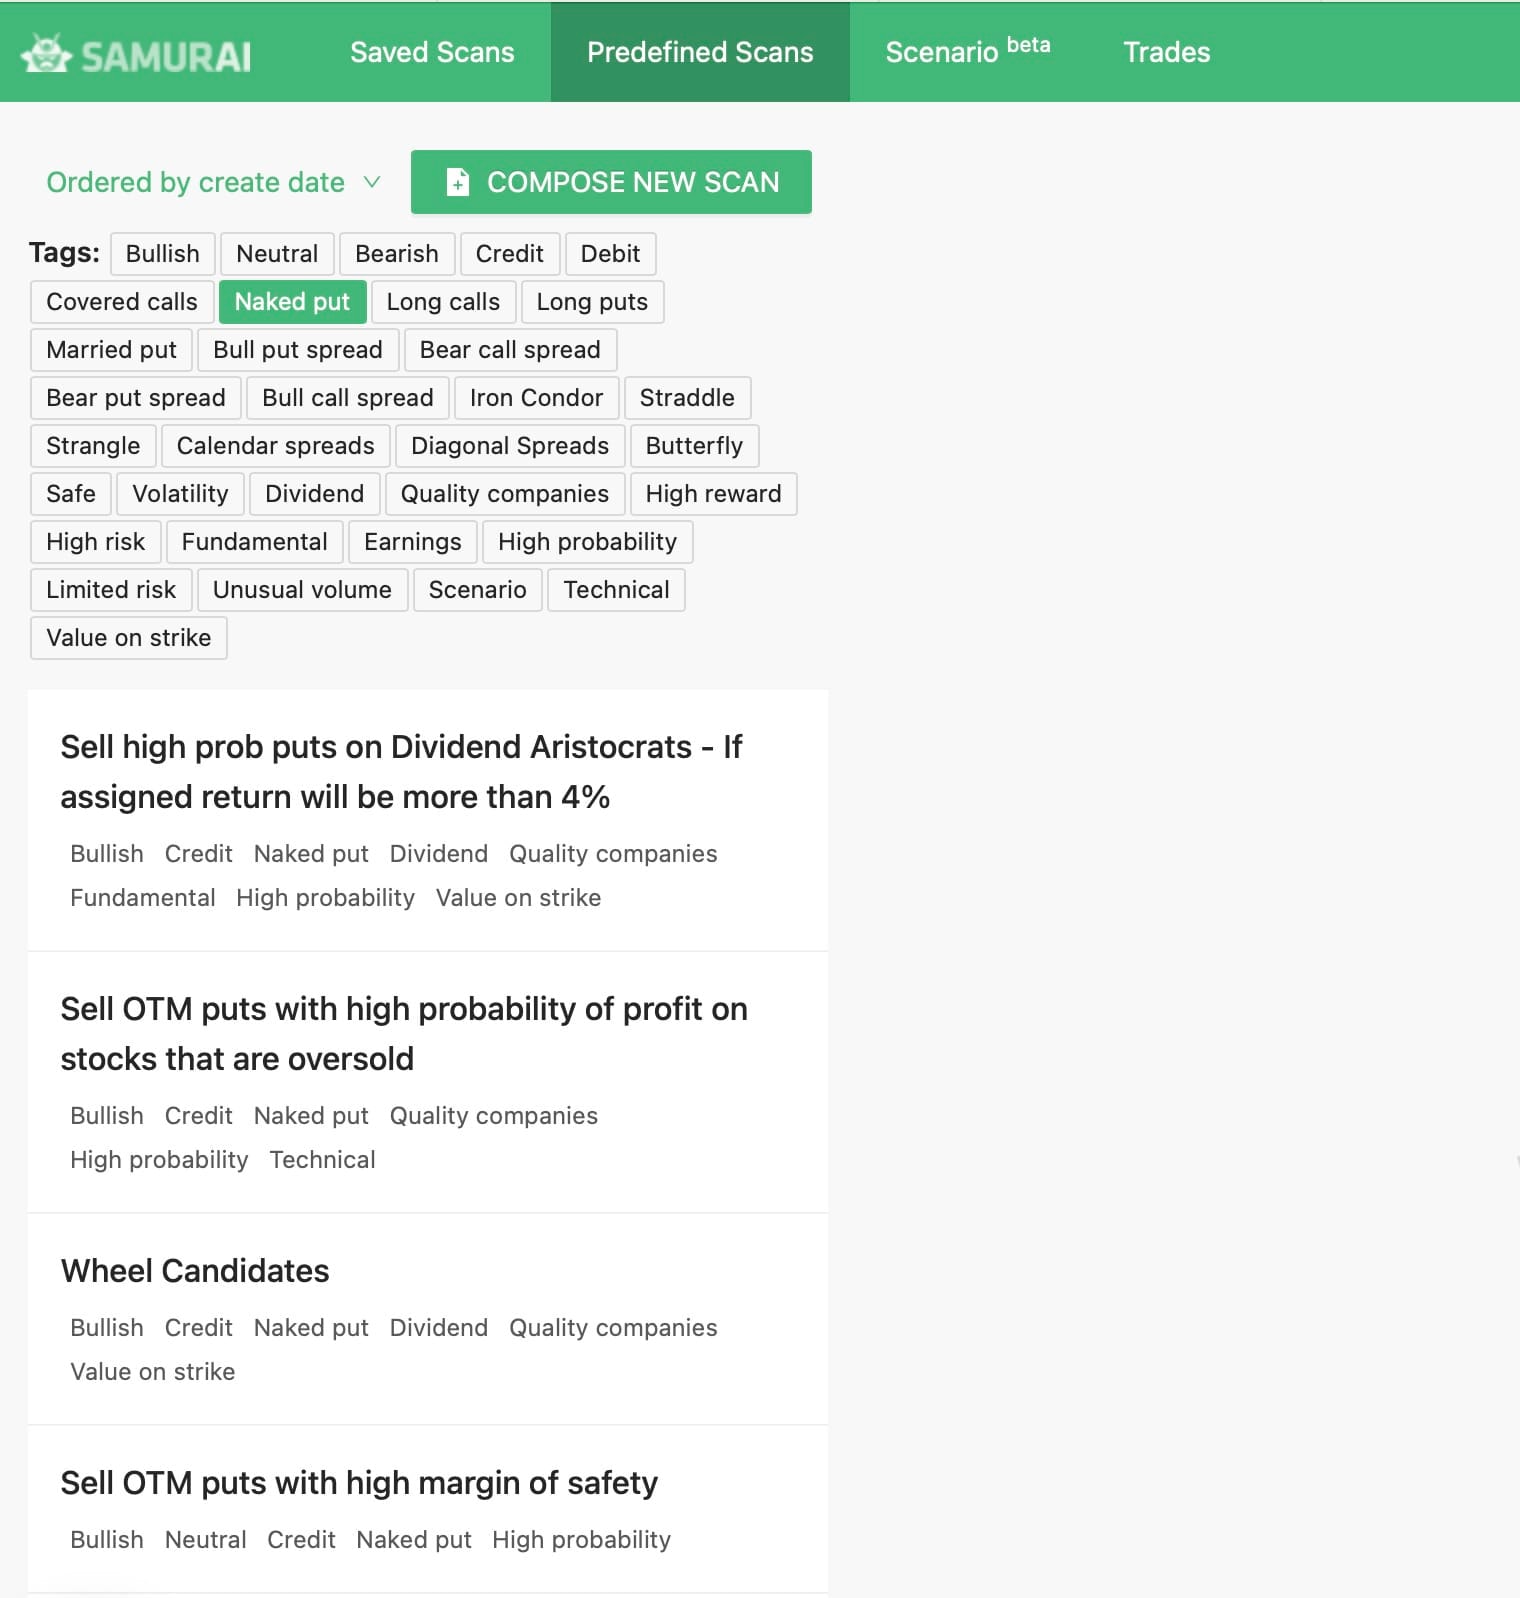The image size is (1520, 1598).
Task: Toggle the High probability tag filter
Action: pos(587,542)
